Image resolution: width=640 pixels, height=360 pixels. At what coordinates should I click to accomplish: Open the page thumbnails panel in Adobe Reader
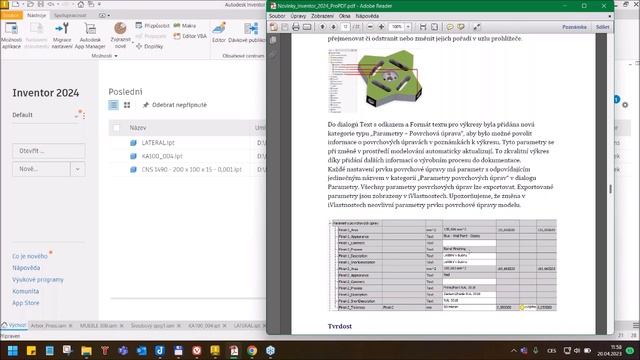coord(273,40)
